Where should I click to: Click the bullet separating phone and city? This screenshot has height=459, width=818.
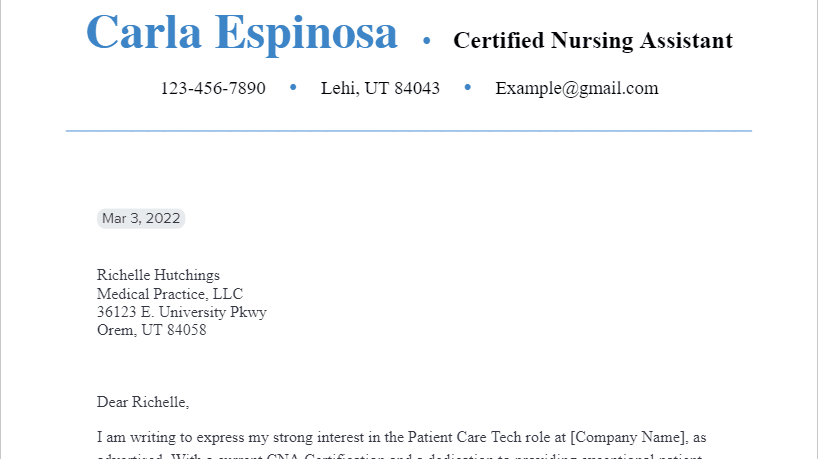click(x=293, y=88)
